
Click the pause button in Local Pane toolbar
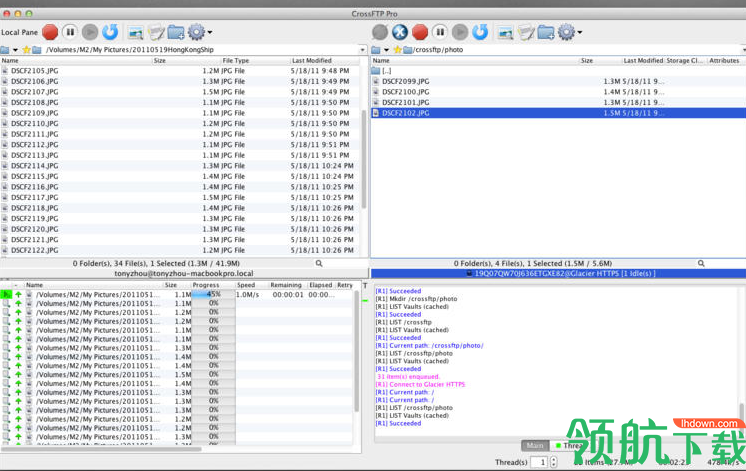70,32
